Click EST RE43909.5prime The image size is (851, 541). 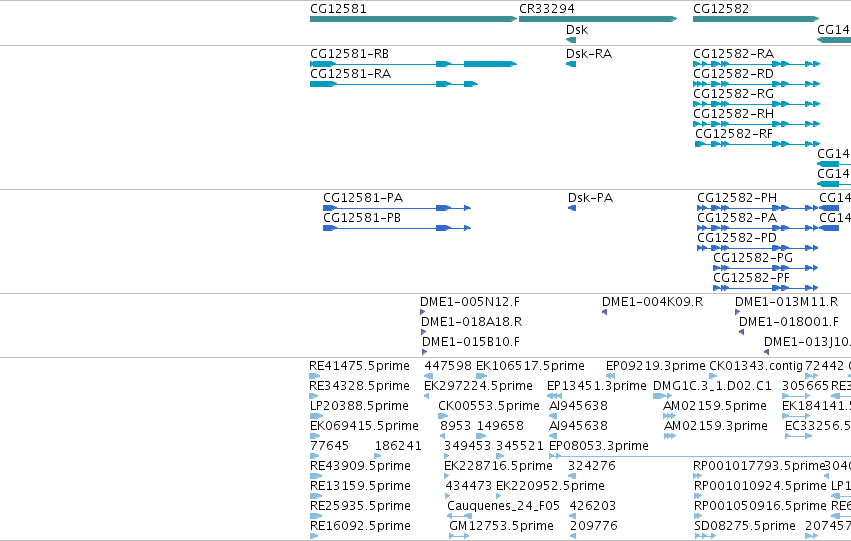[x=316, y=476]
